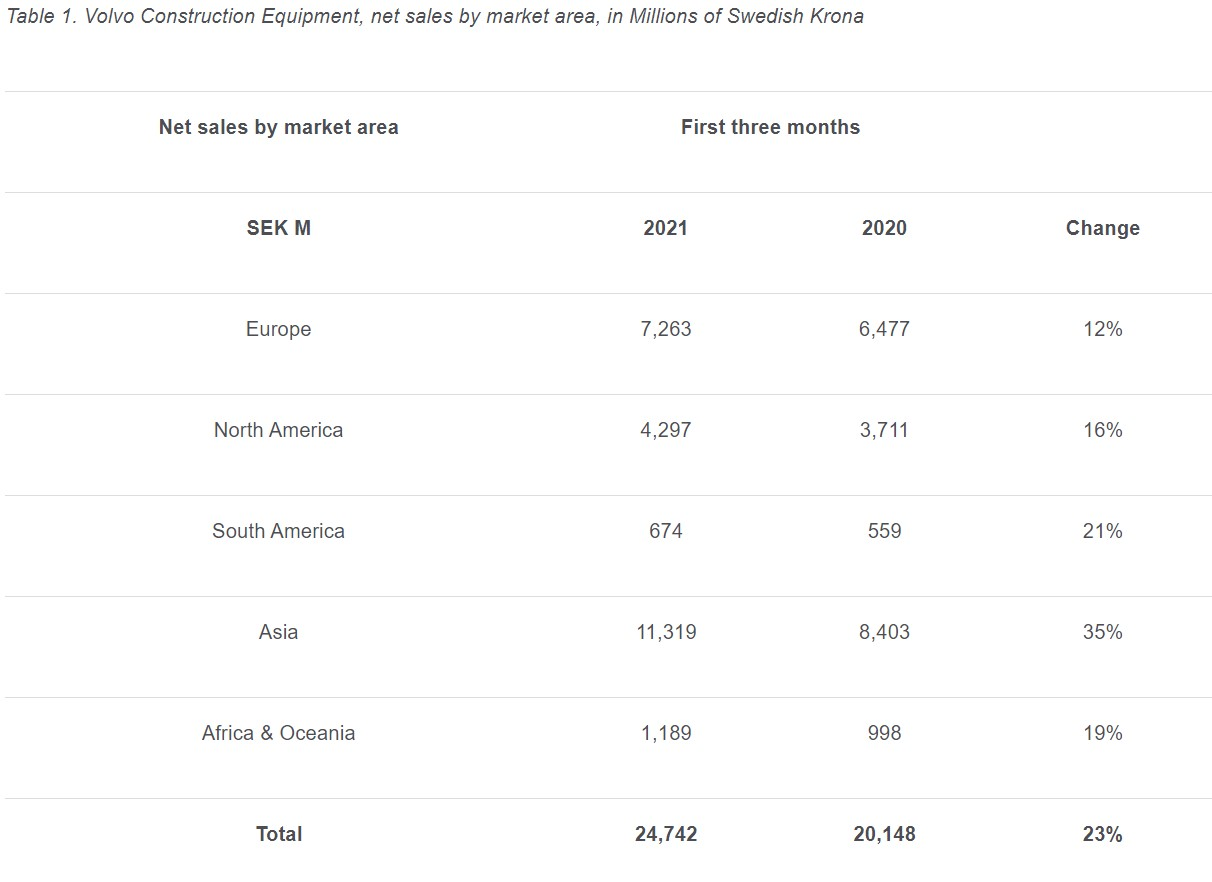Select the 'First three months' header cell
The height and width of the screenshot is (882, 1212).
point(770,127)
